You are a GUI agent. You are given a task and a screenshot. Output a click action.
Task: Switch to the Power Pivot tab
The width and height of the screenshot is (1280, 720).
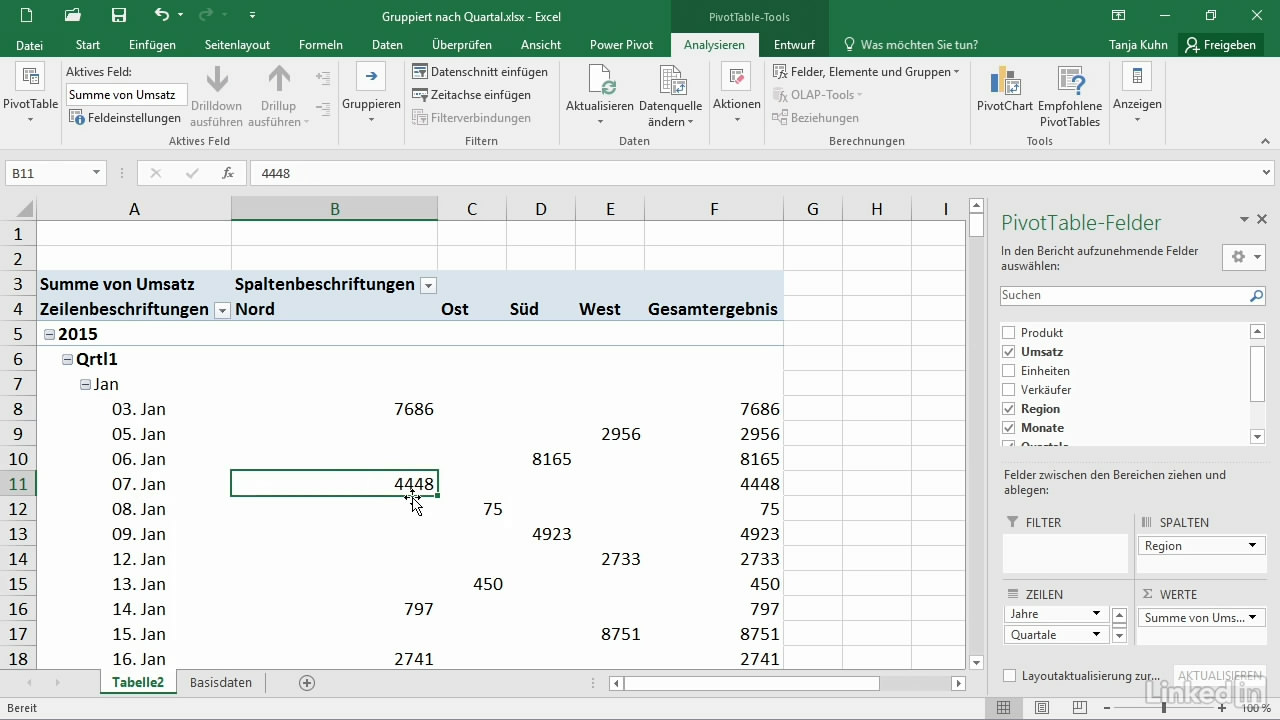click(x=622, y=45)
